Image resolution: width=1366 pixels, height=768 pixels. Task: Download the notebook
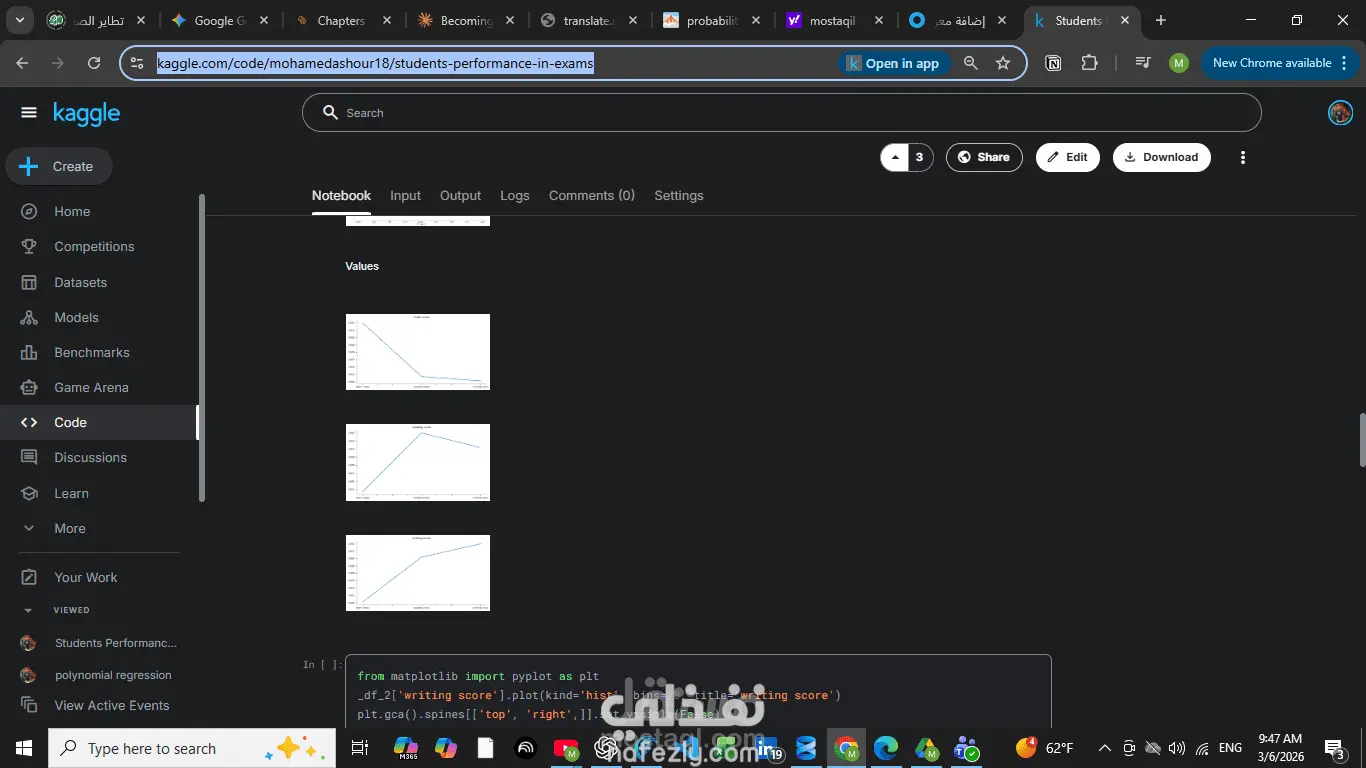pyautogui.click(x=1161, y=157)
